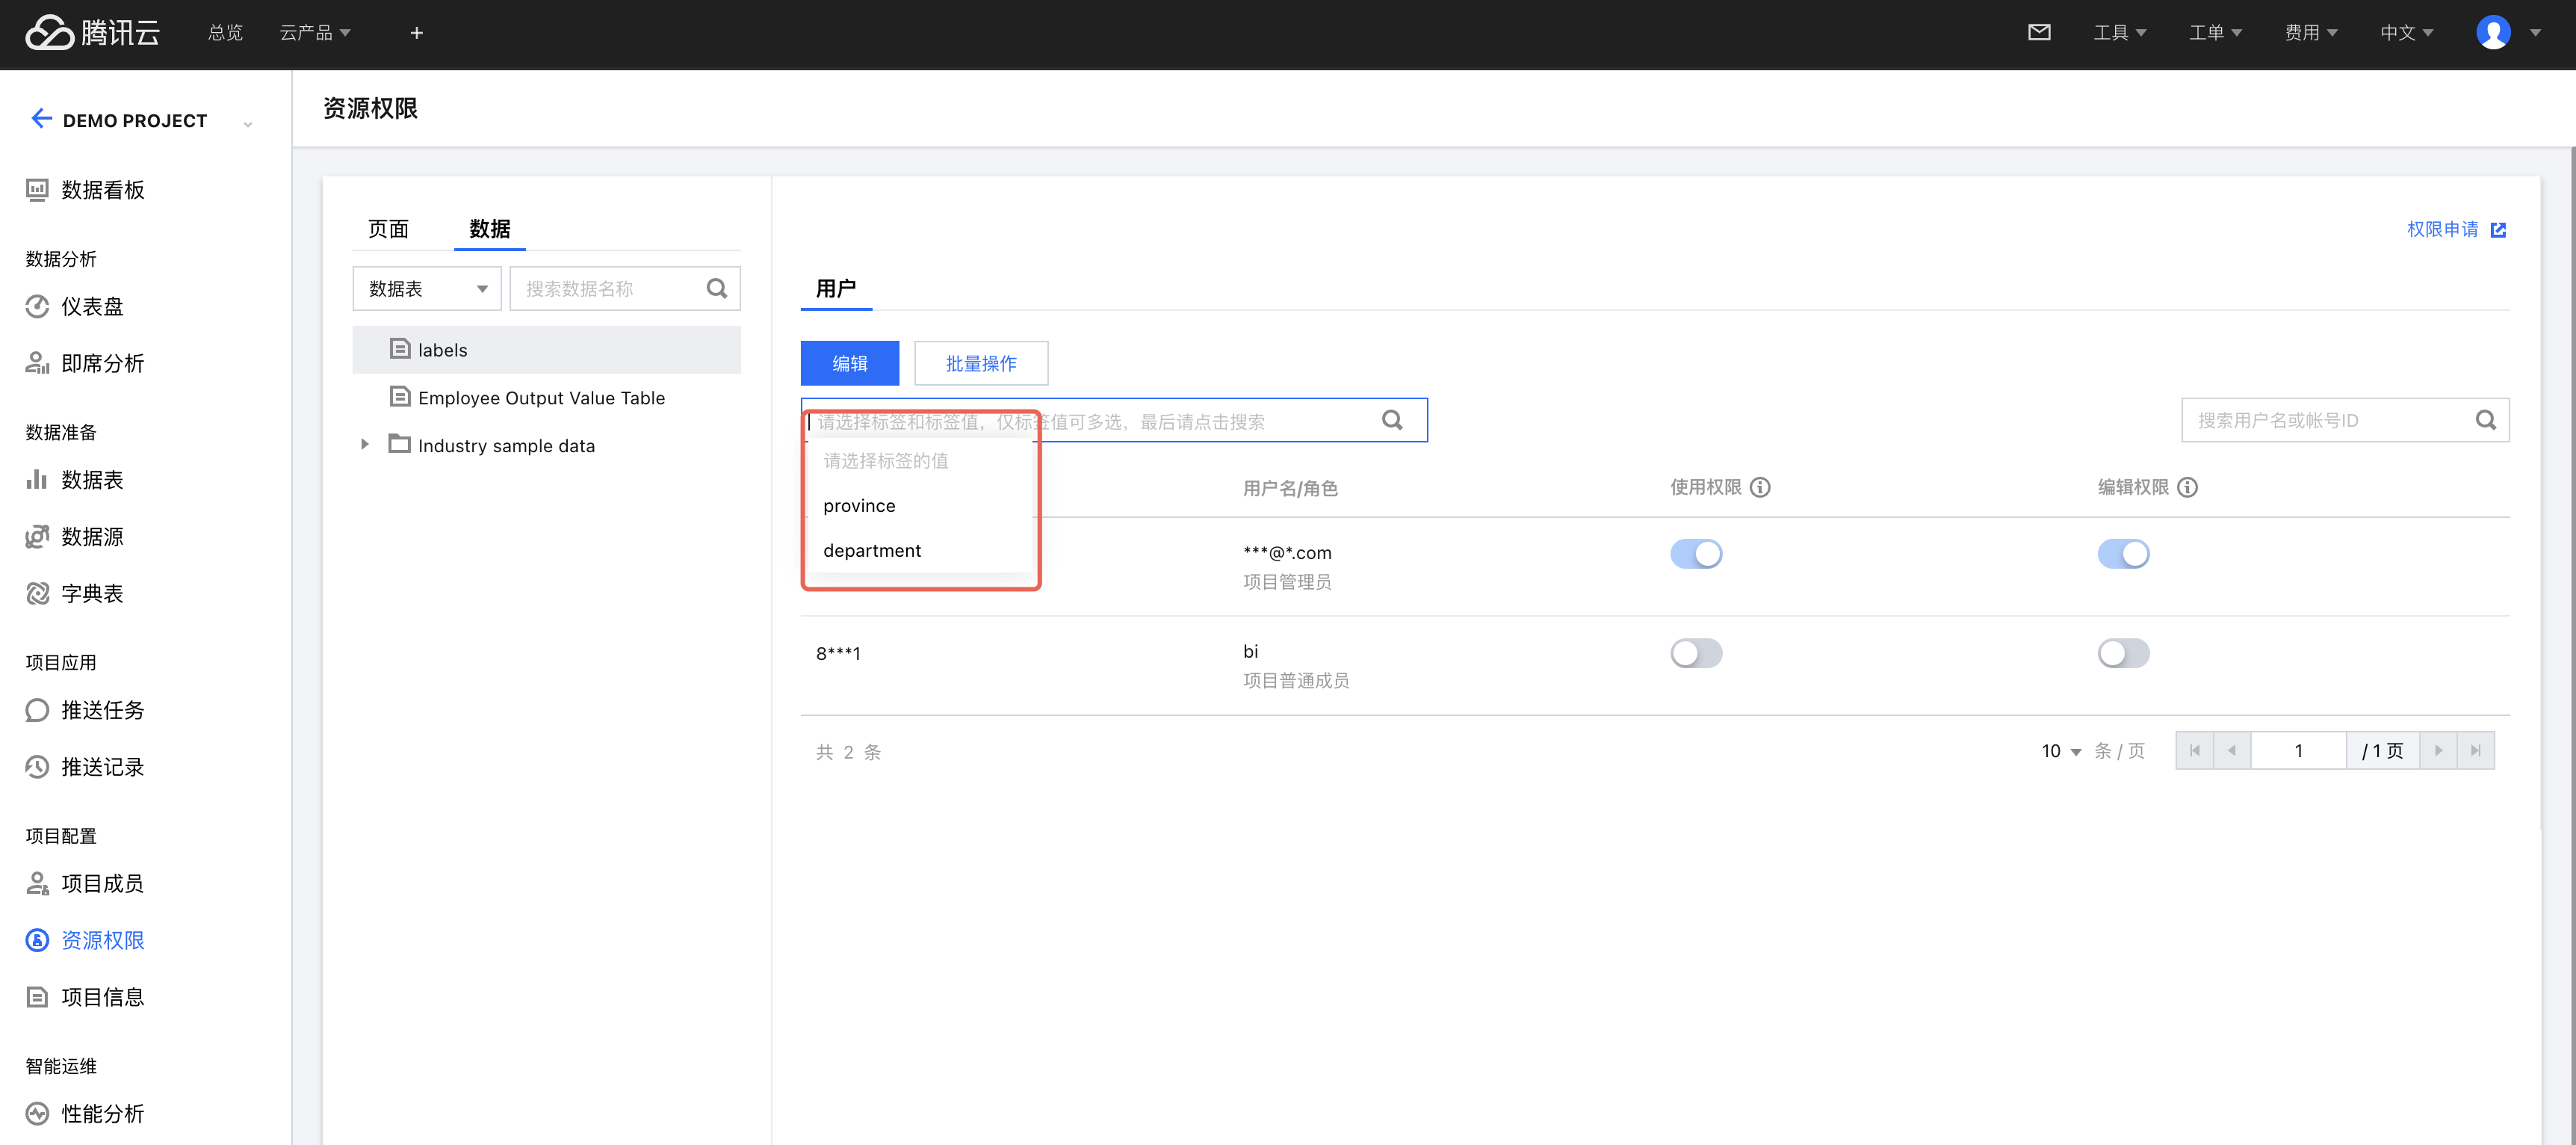Click the search magnifier in label filter box
The height and width of the screenshot is (1145, 2576).
(x=1391, y=420)
